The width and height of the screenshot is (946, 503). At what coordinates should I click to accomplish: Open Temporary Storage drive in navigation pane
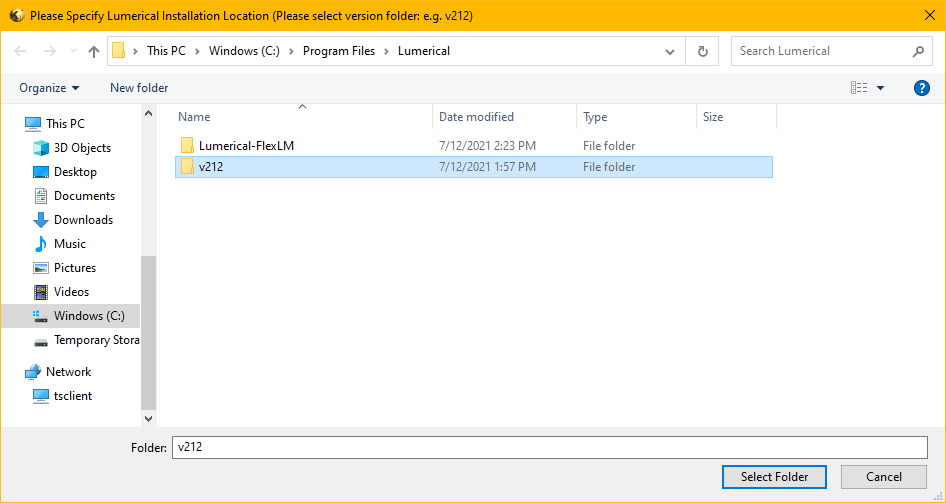pos(97,340)
